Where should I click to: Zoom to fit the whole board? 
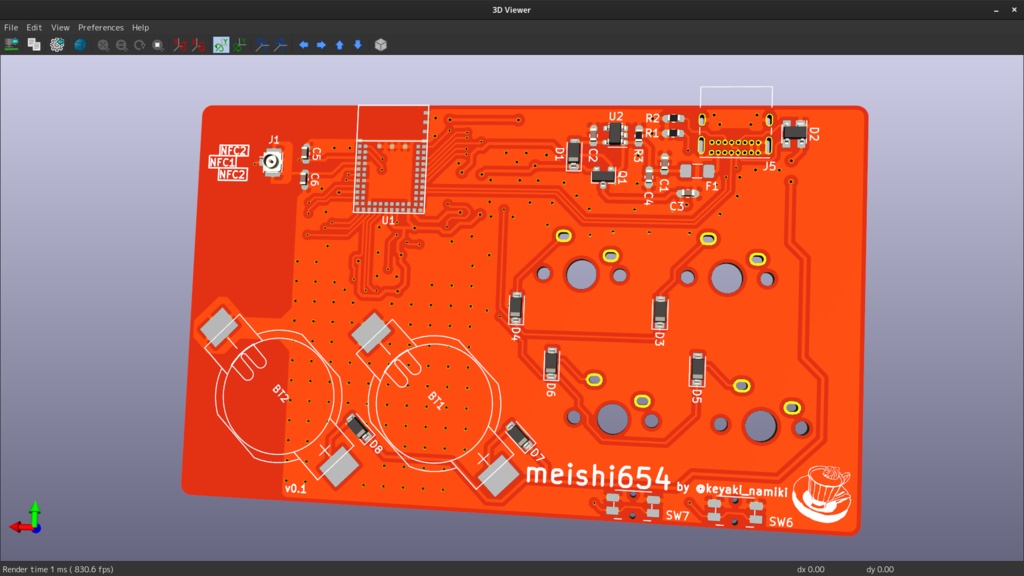[158, 43]
